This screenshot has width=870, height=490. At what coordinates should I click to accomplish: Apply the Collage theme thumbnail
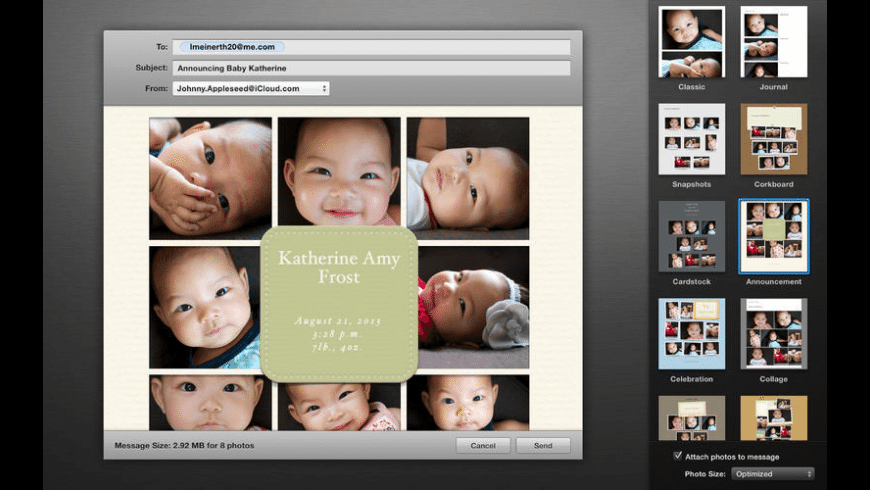[773, 334]
